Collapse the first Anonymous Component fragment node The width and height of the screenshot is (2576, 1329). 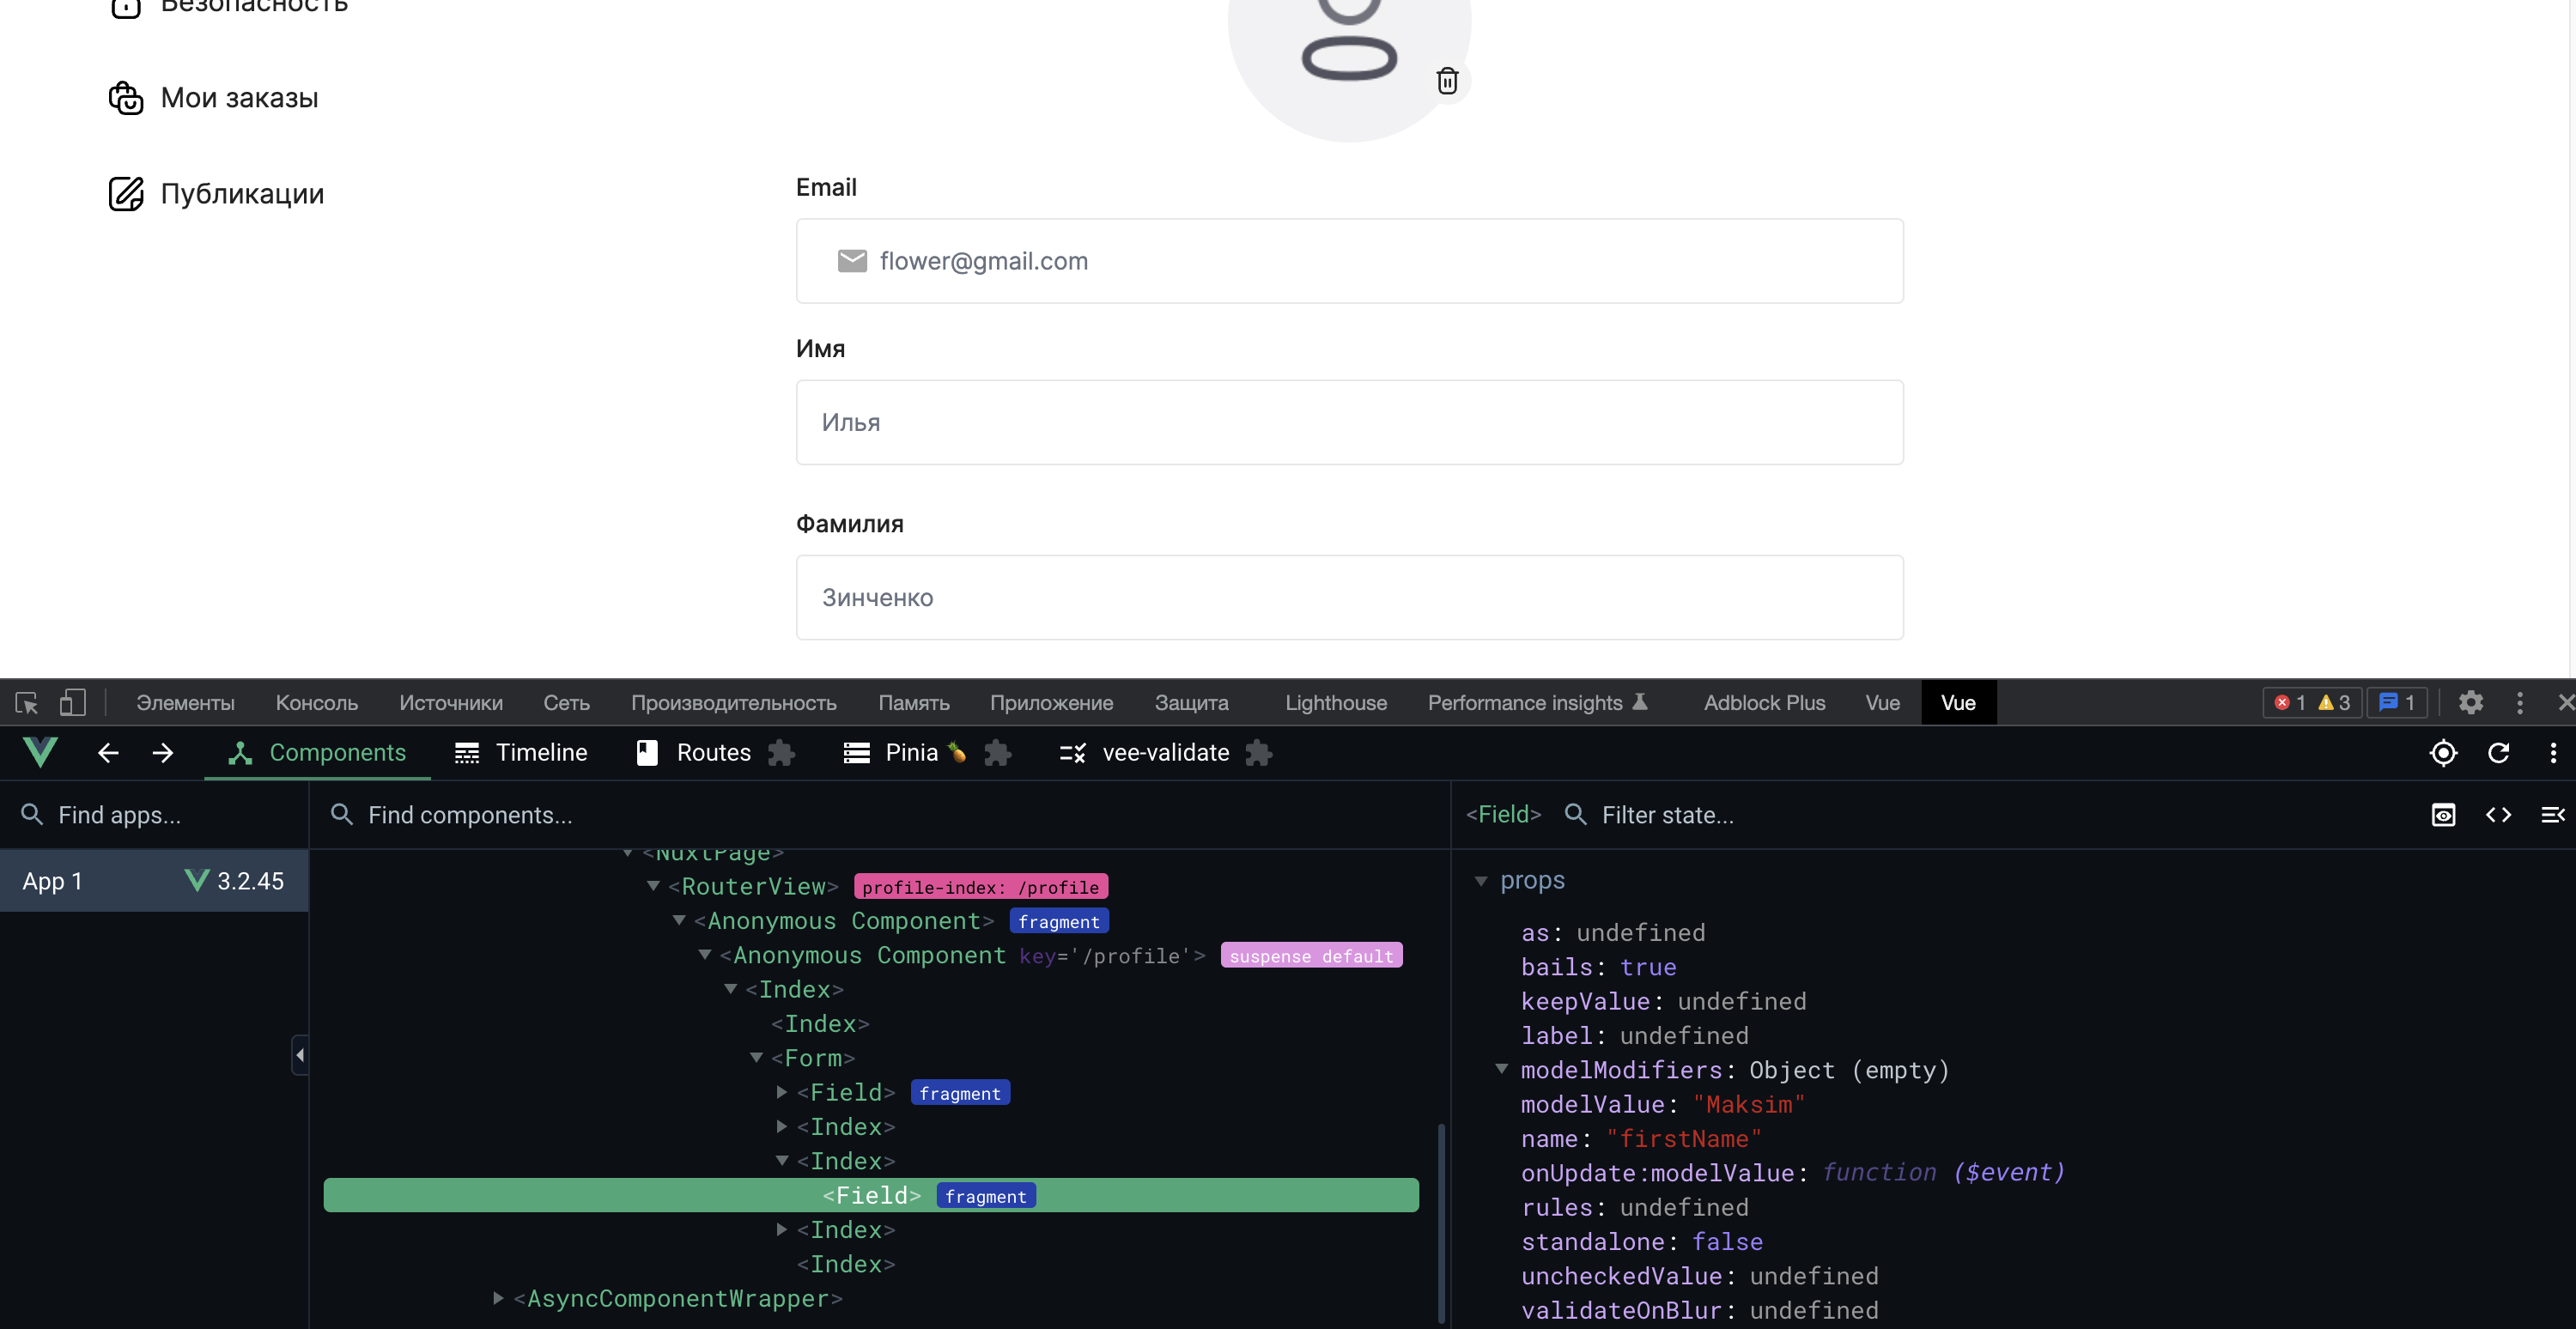(x=679, y=921)
